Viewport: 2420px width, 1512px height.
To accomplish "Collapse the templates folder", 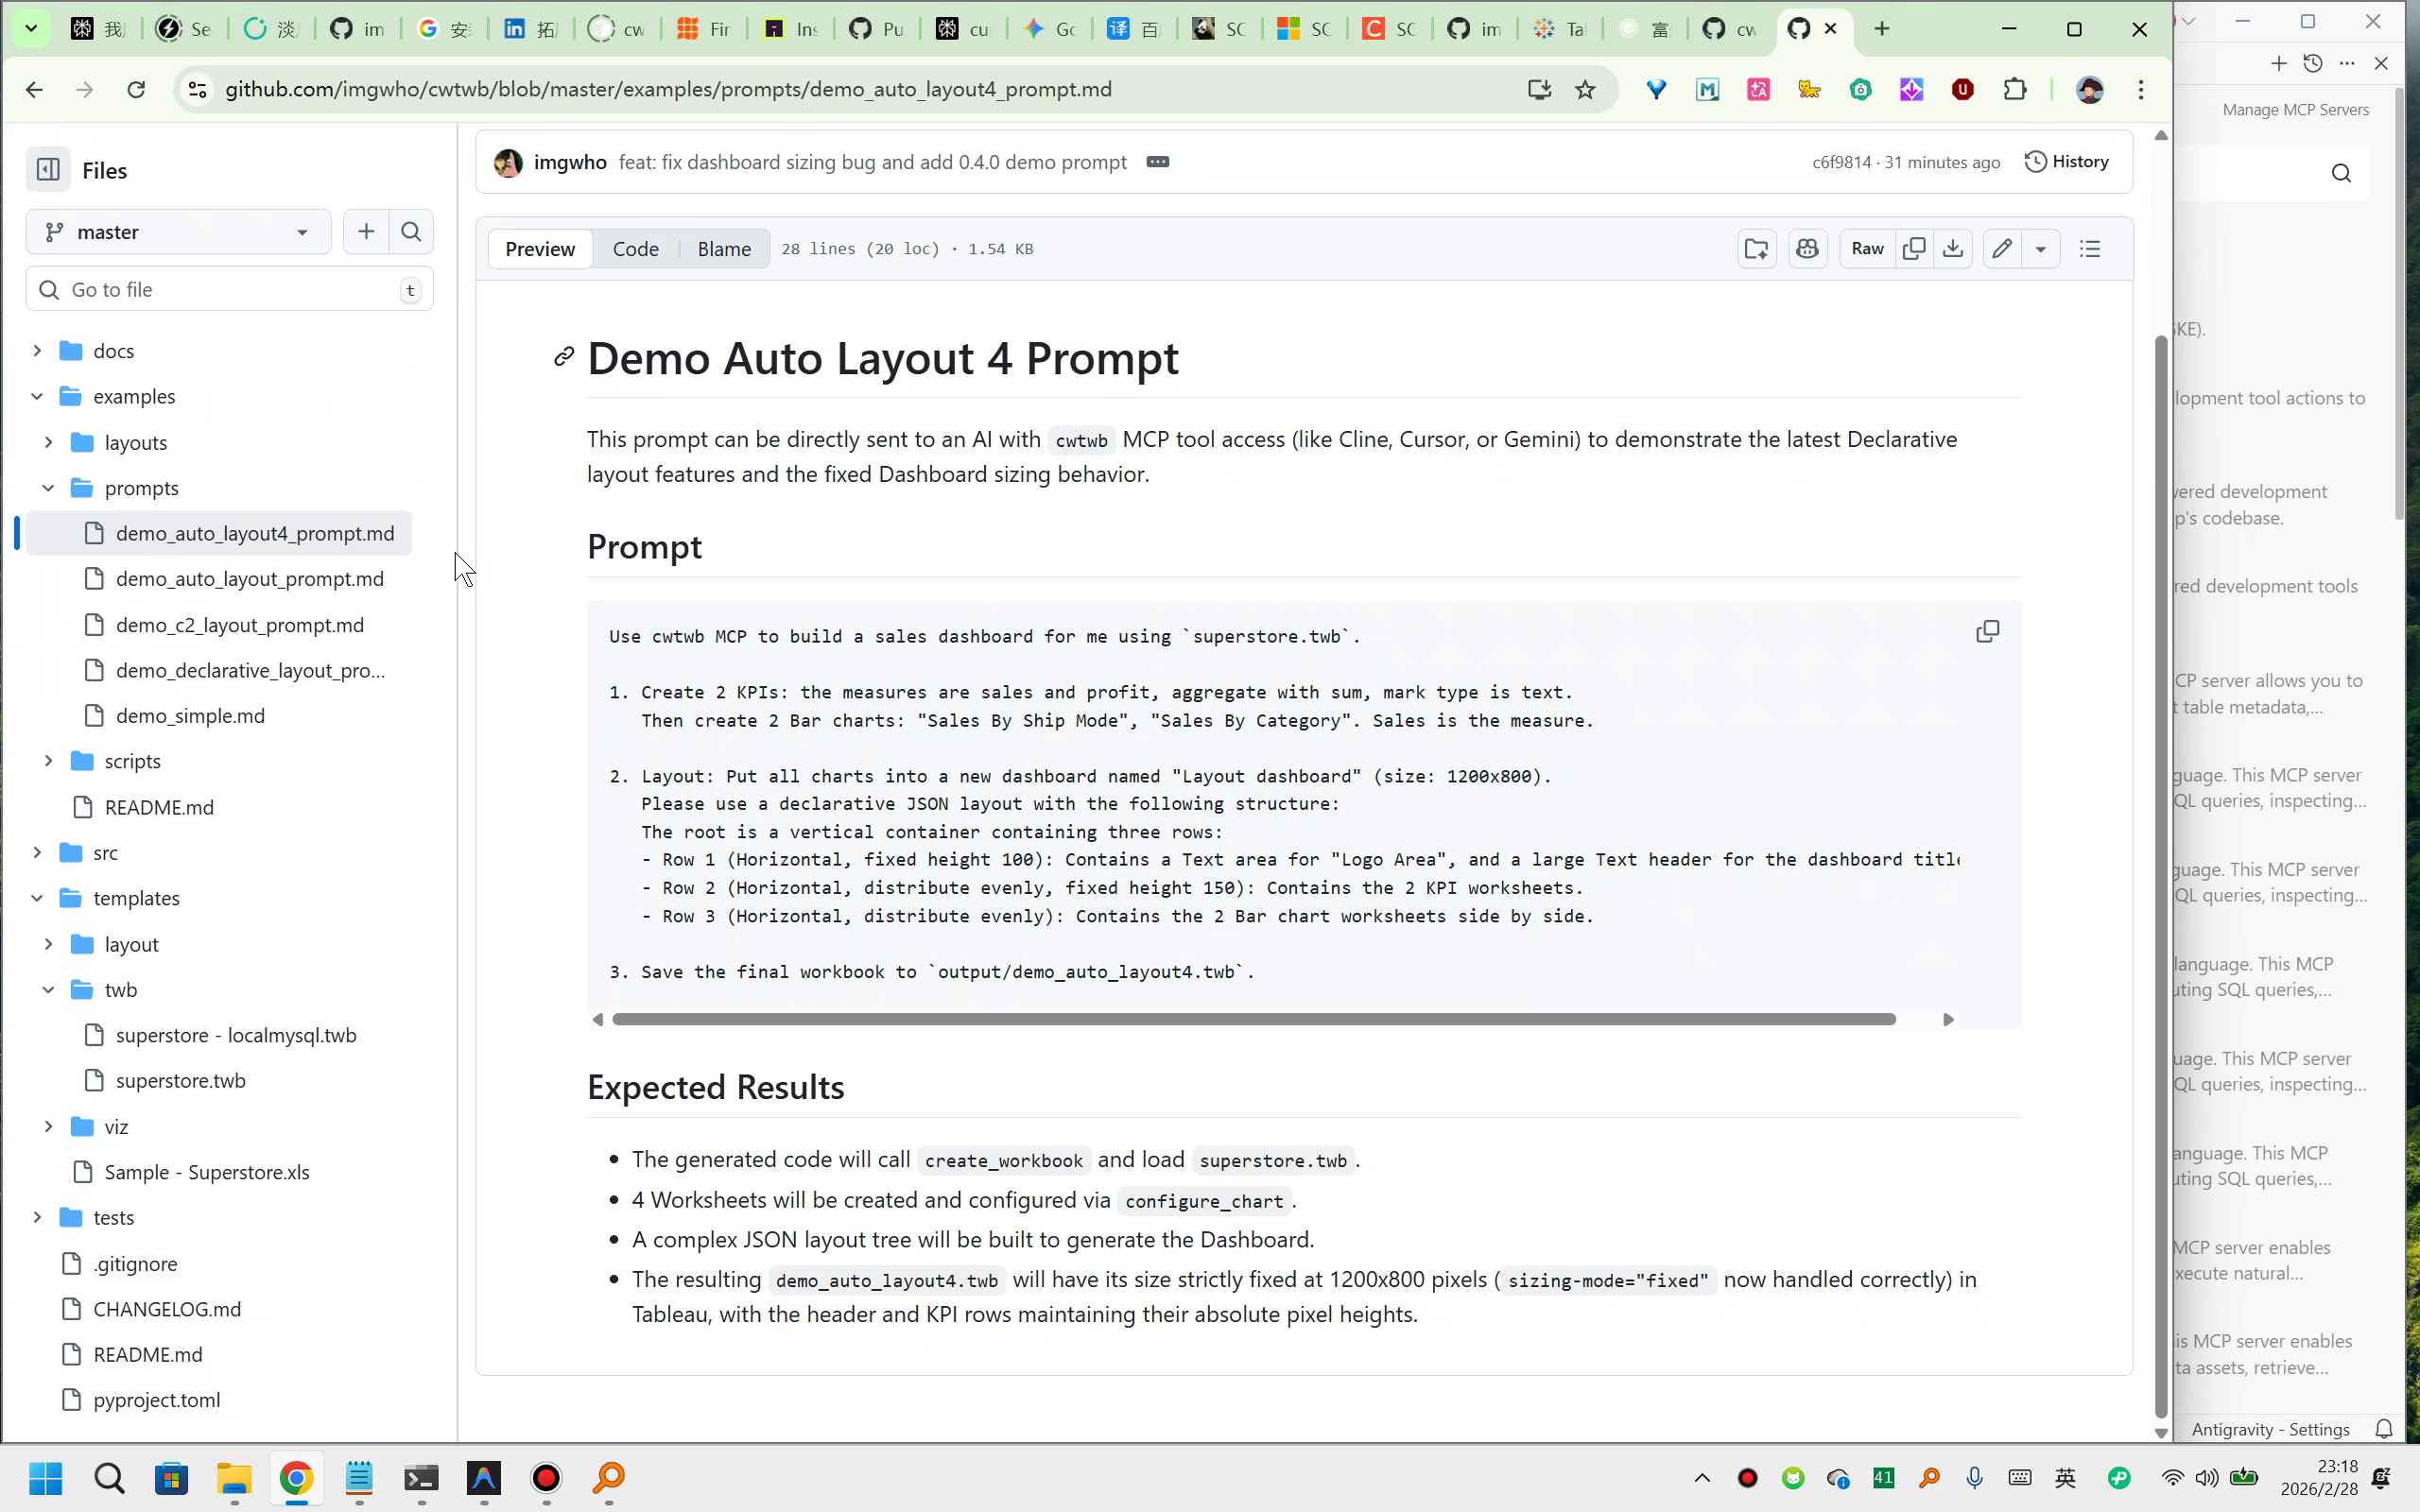I will click(37, 898).
